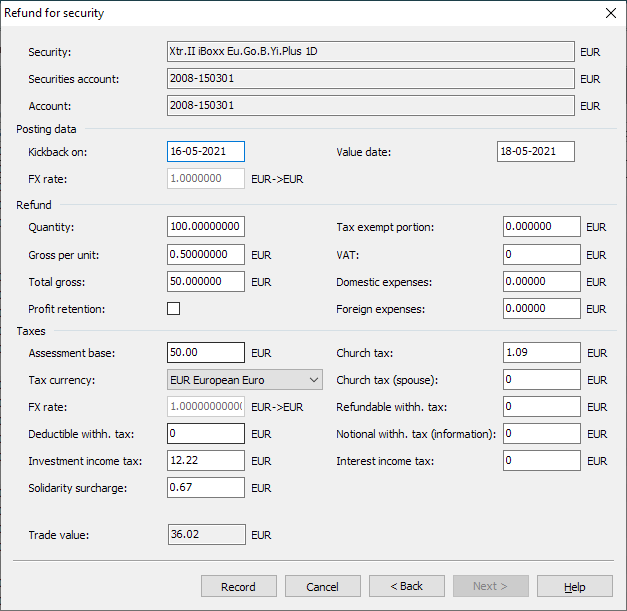Go back with the < Back button

(x=406, y=587)
